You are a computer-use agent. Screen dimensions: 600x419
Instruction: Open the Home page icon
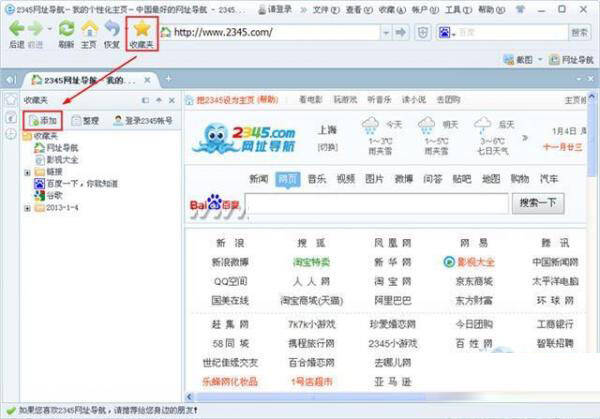[x=89, y=29]
